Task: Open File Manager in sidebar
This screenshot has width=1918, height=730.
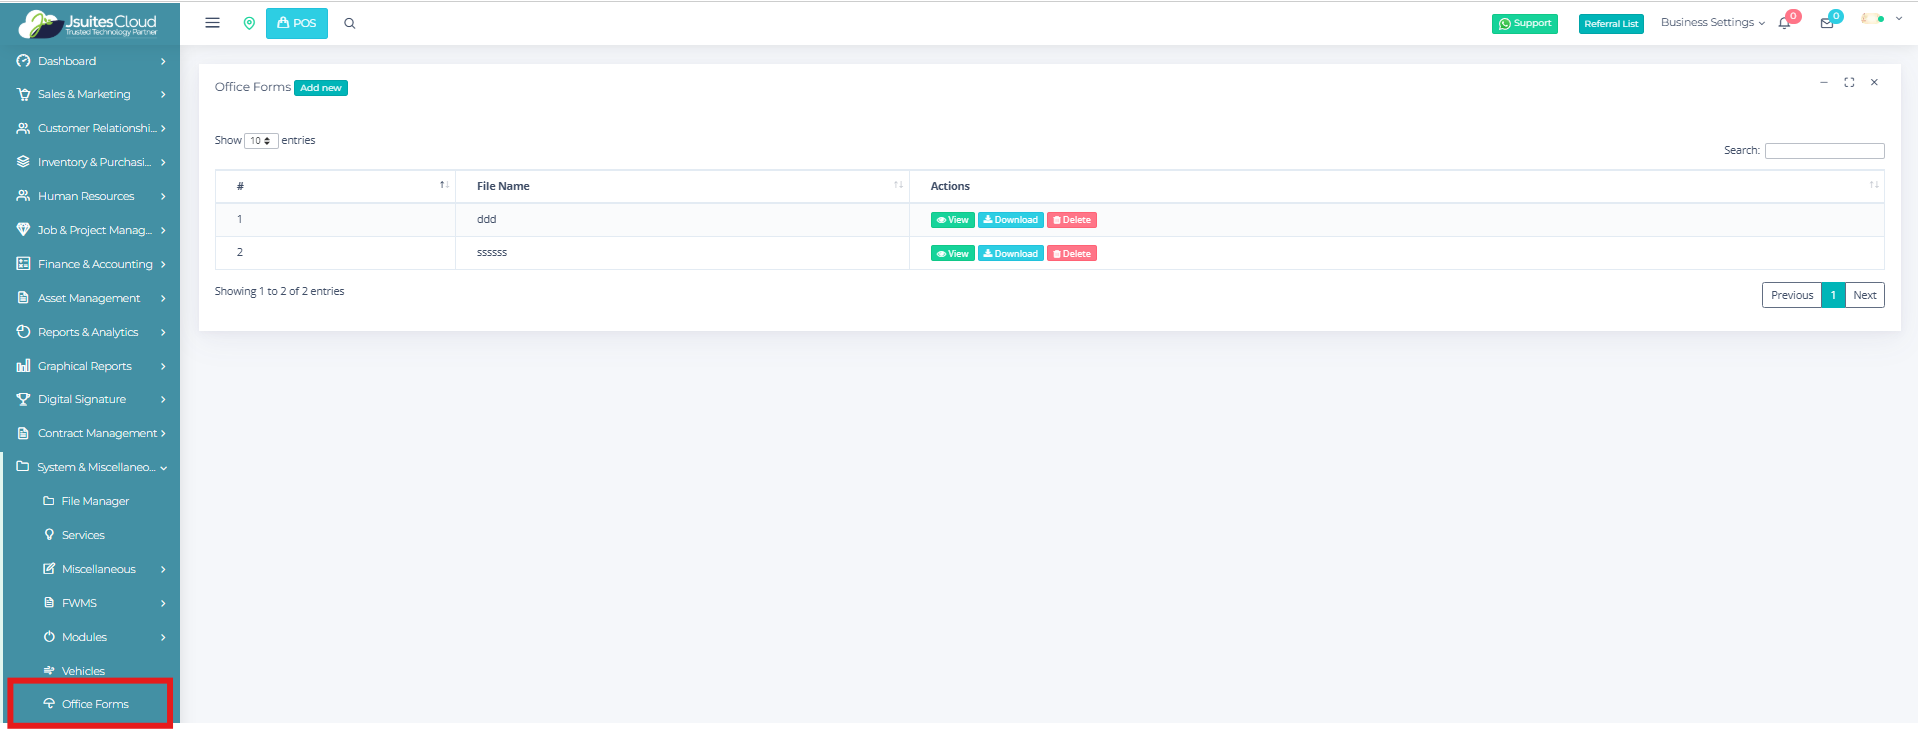Action: click(95, 501)
